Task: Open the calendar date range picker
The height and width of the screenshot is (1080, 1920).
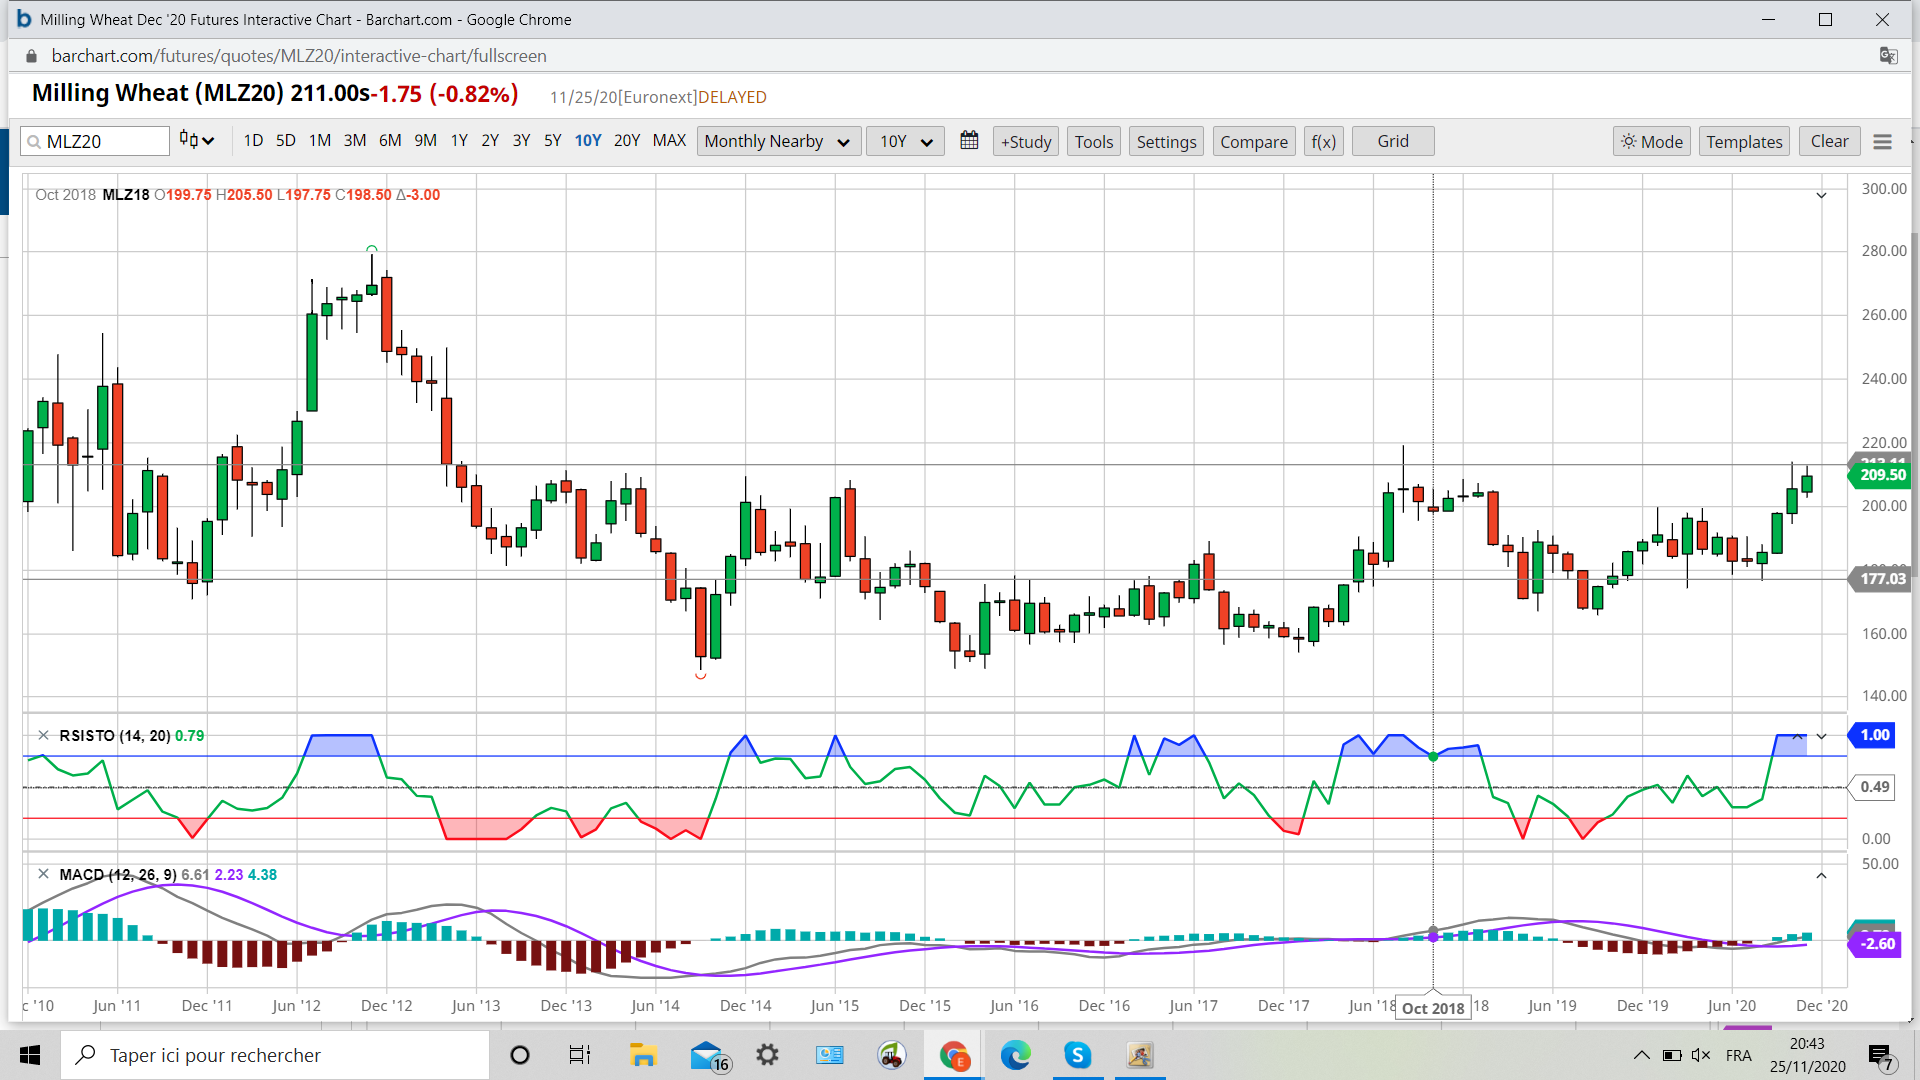Action: 969,141
